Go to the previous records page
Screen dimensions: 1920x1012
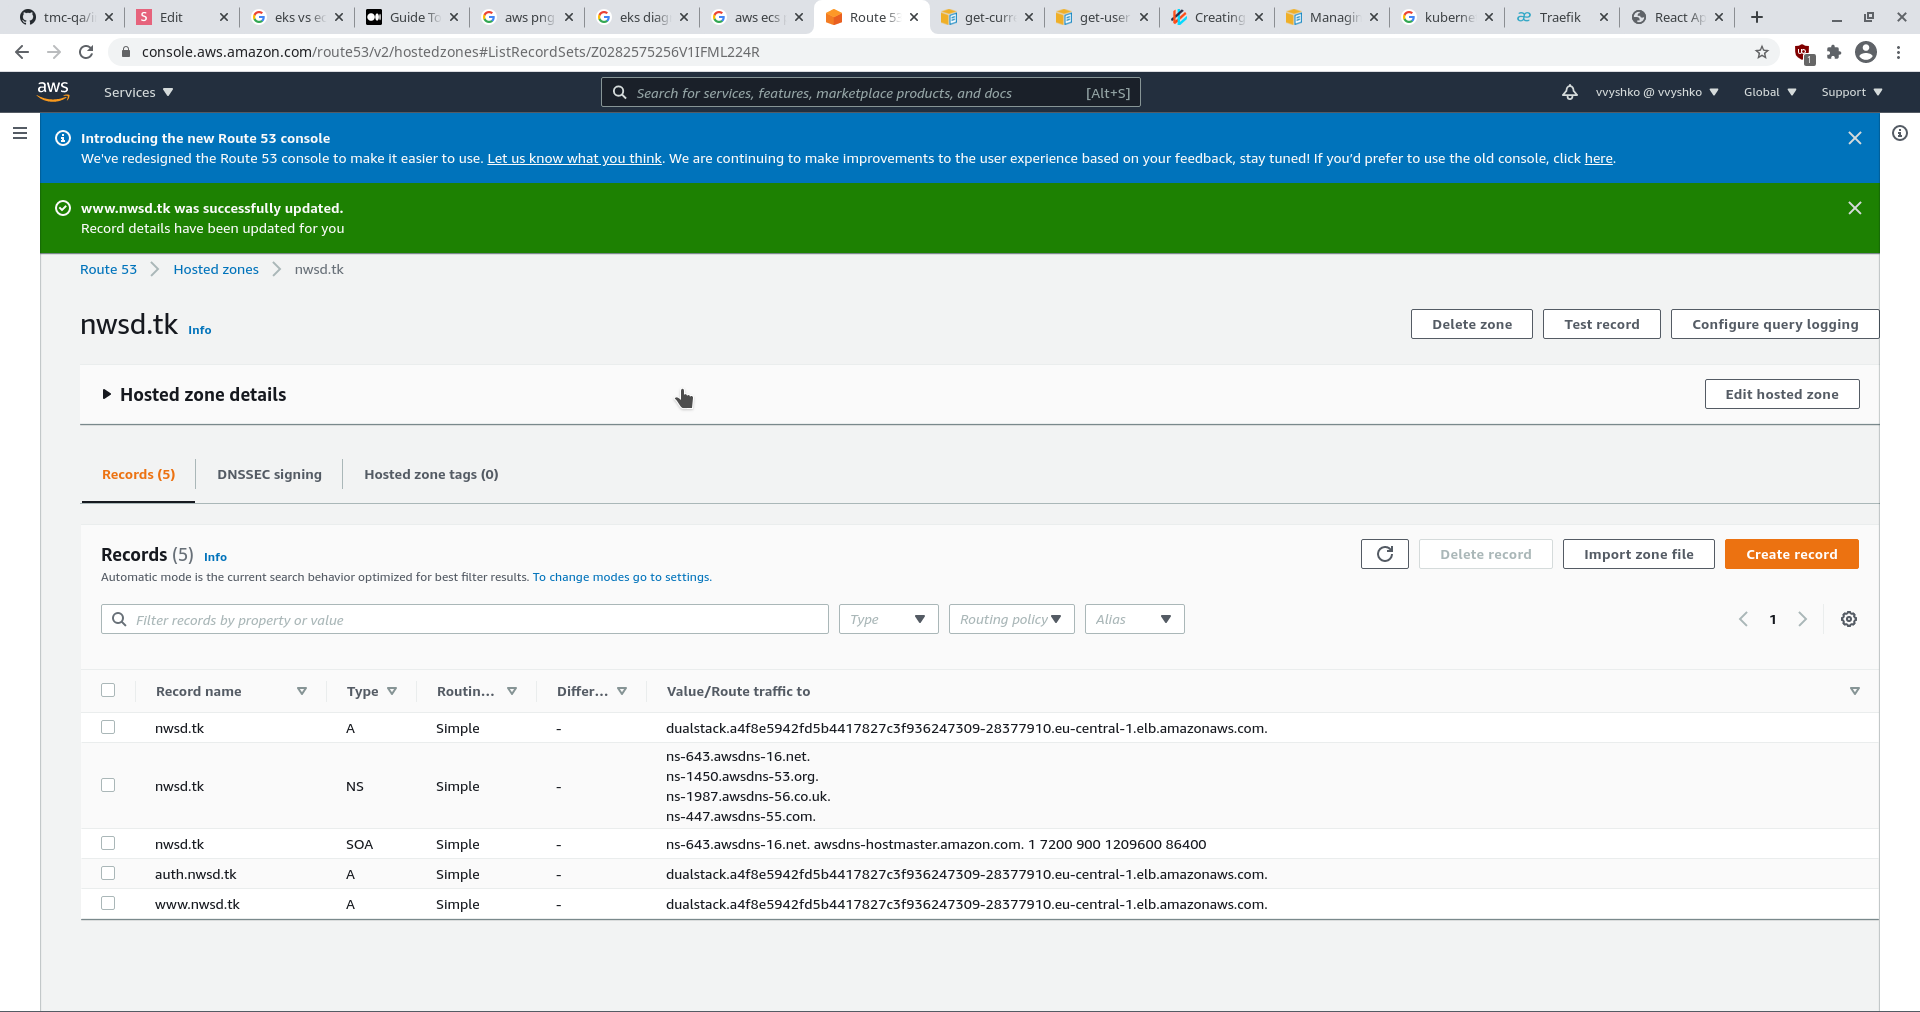(1743, 619)
